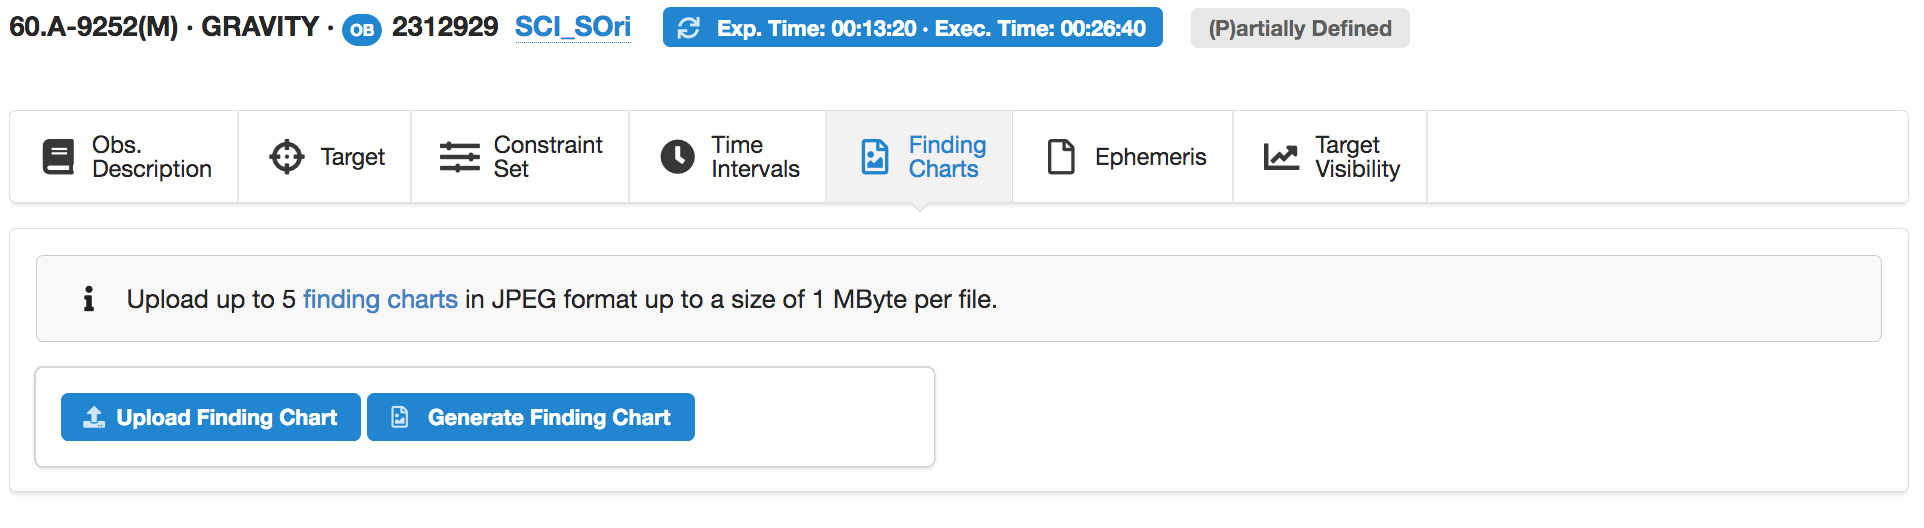Click the (P)artially Defined status badge
Screen dimensions: 1924x528
1300,28
